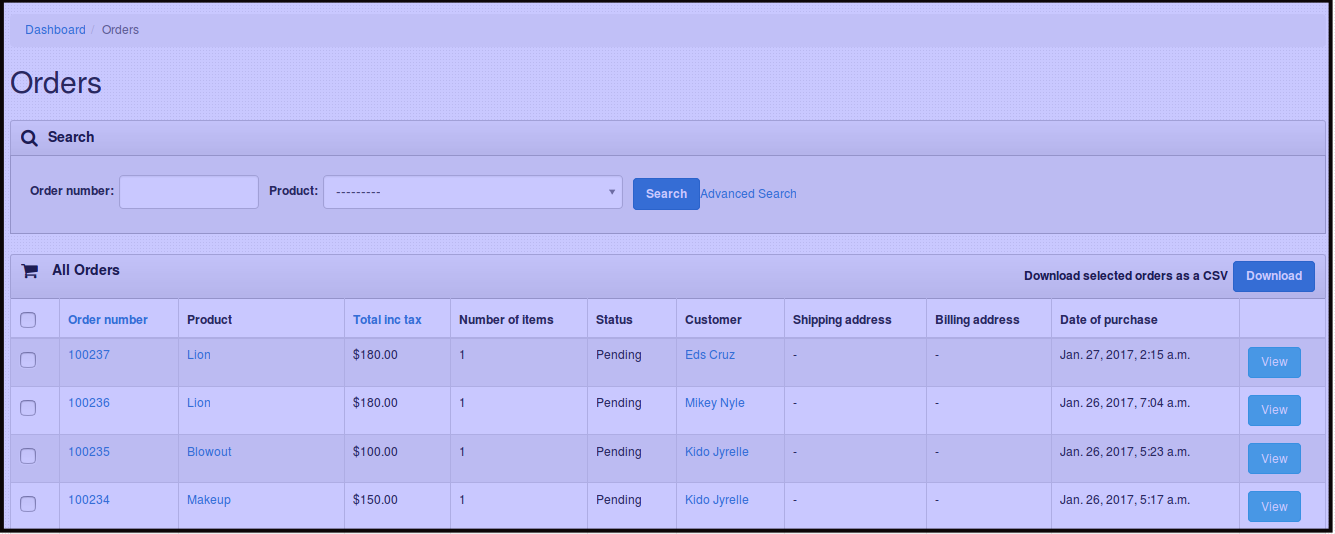Viewport: 1335px width, 534px height.
Task: Open Kido Jyrelle for order 100235
Action: coord(717,452)
